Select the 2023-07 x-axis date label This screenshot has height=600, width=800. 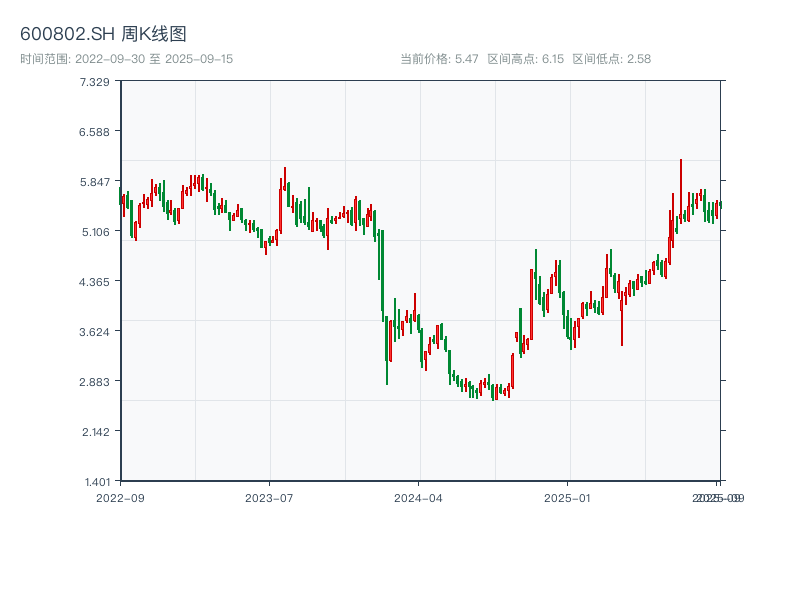pos(269,497)
